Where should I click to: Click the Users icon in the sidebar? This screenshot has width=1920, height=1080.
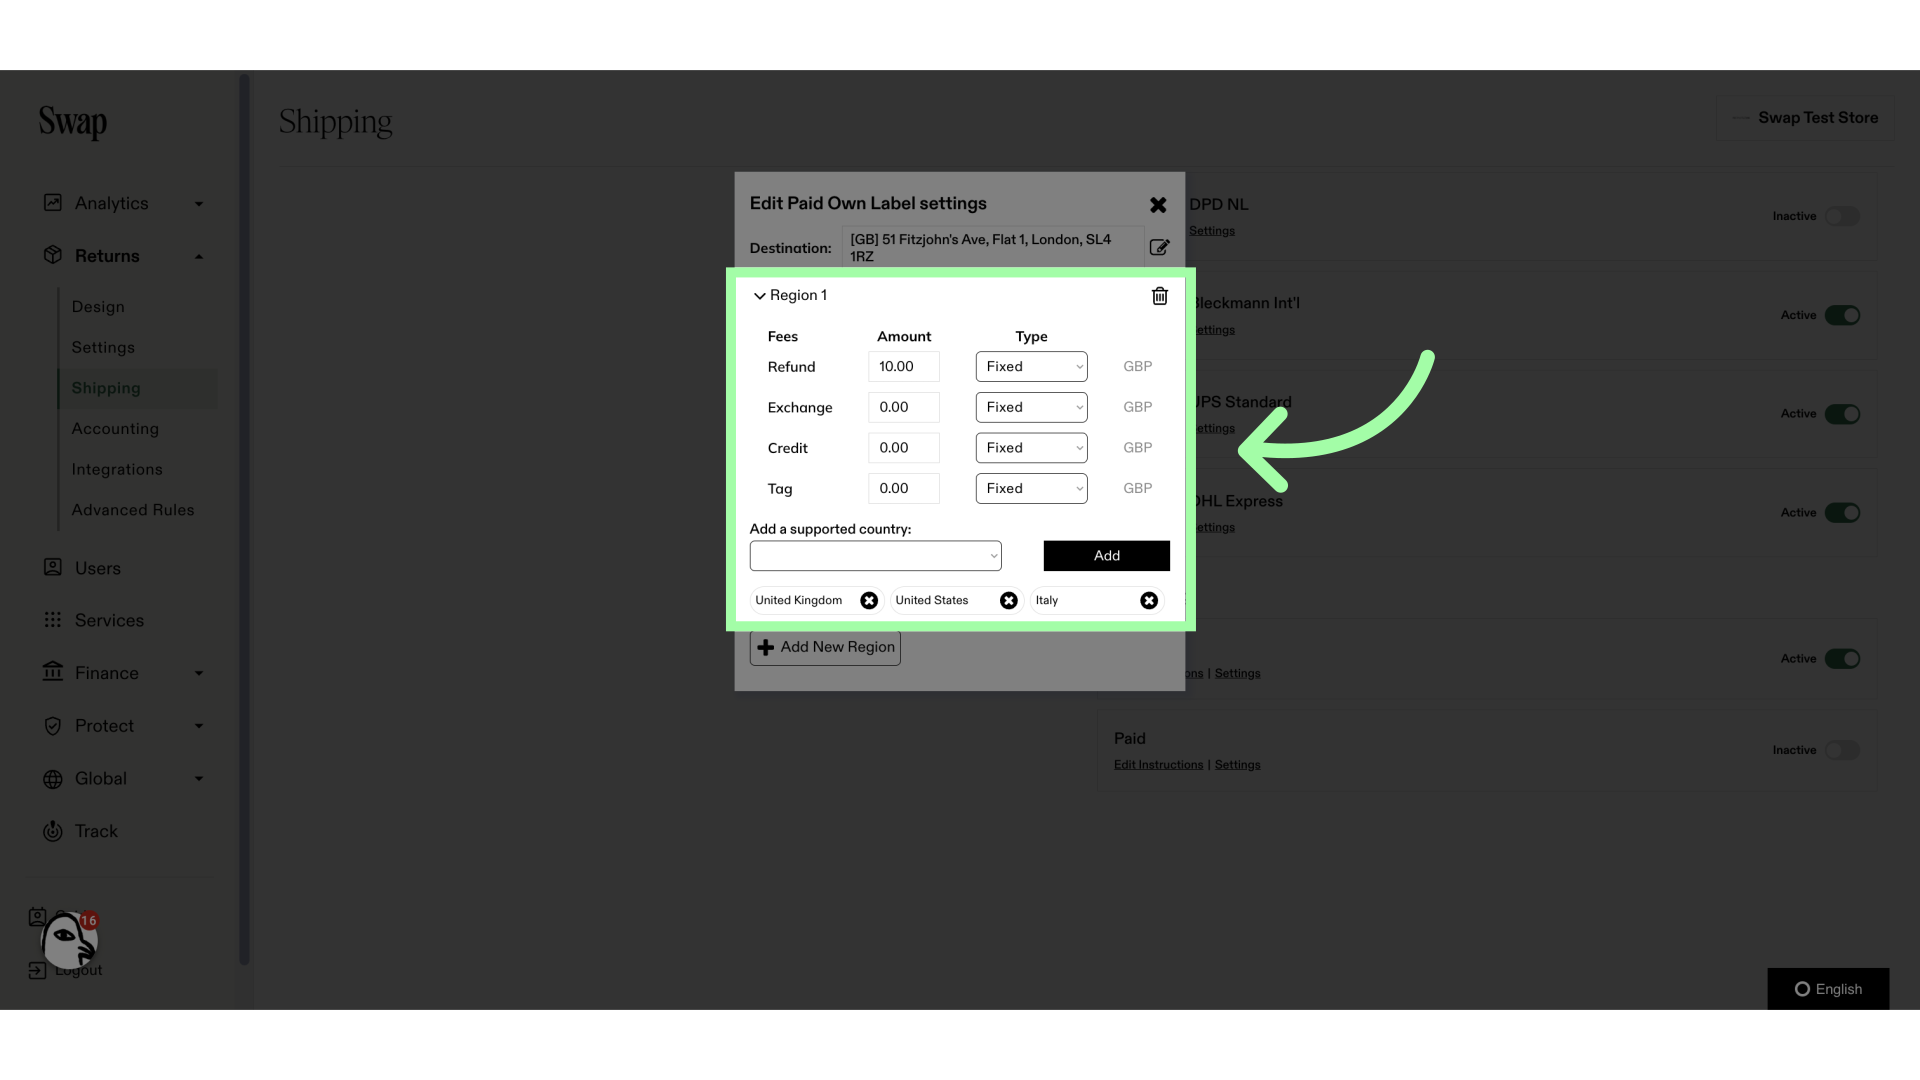click(53, 567)
